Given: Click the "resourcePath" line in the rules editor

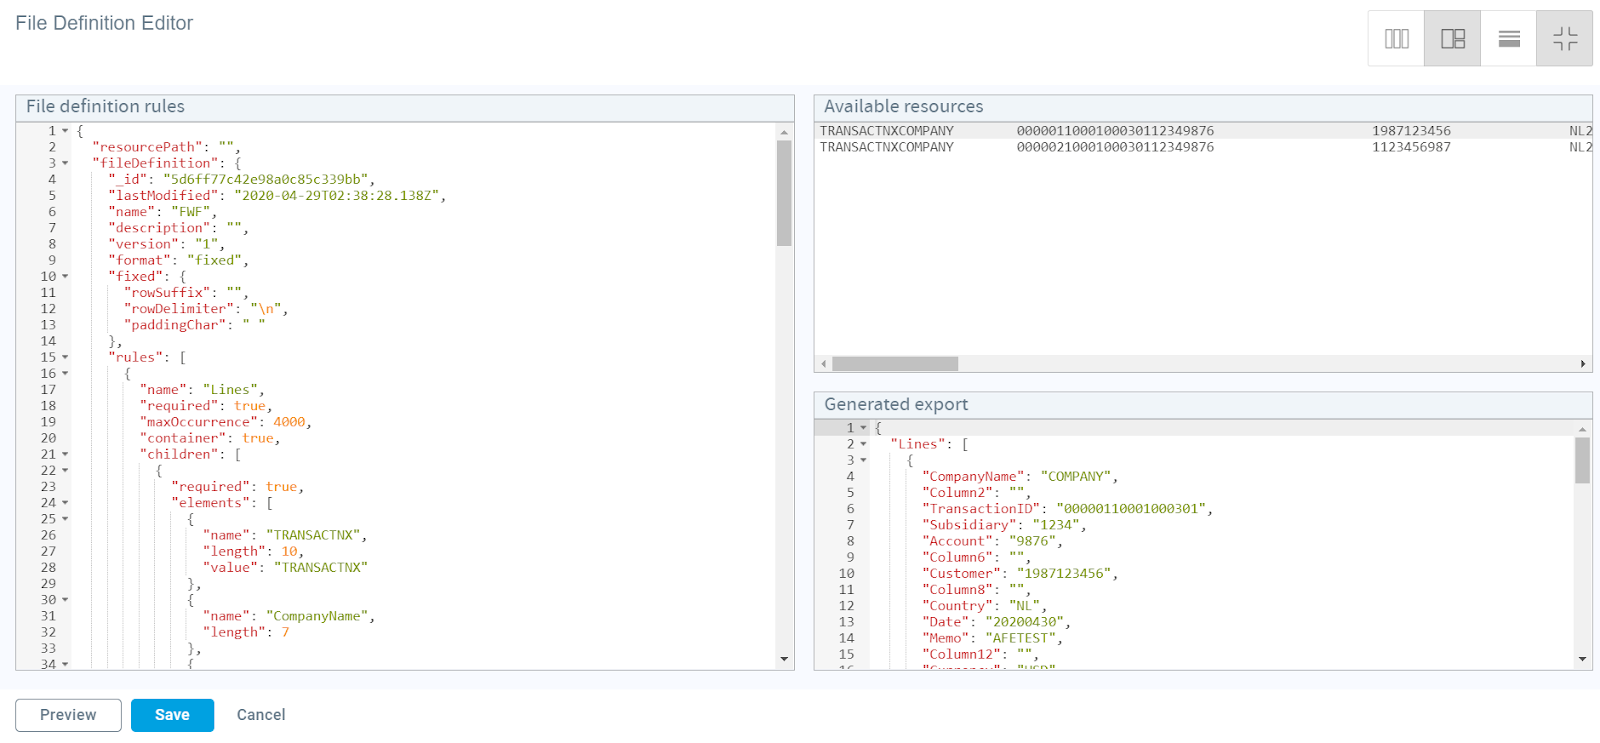Looking at the screenshot, I should [166, 147].
